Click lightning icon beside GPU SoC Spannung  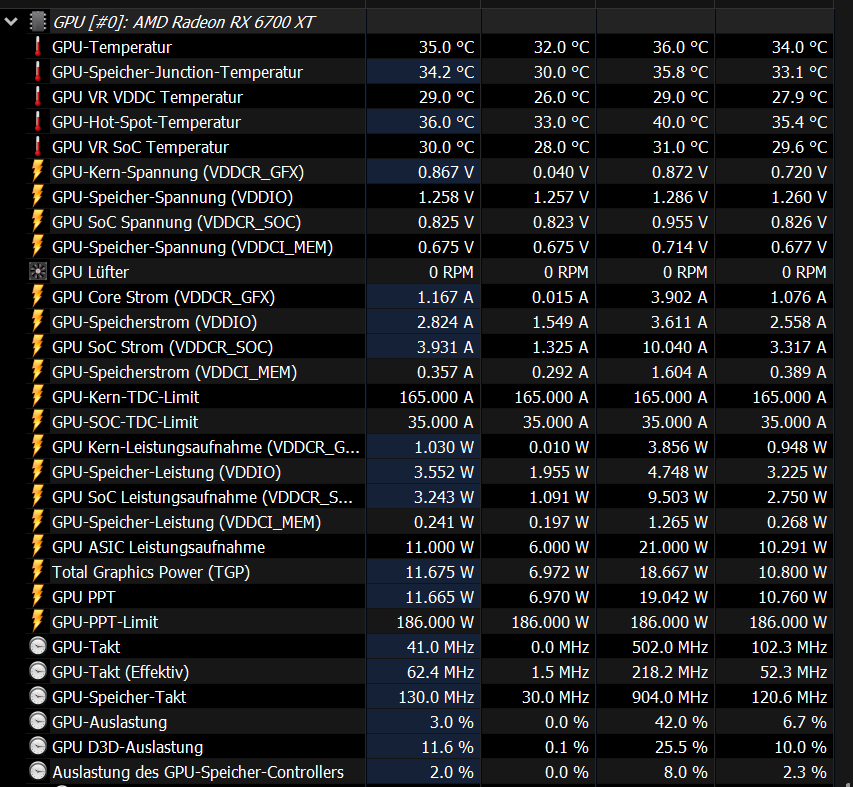pos(38,222)
